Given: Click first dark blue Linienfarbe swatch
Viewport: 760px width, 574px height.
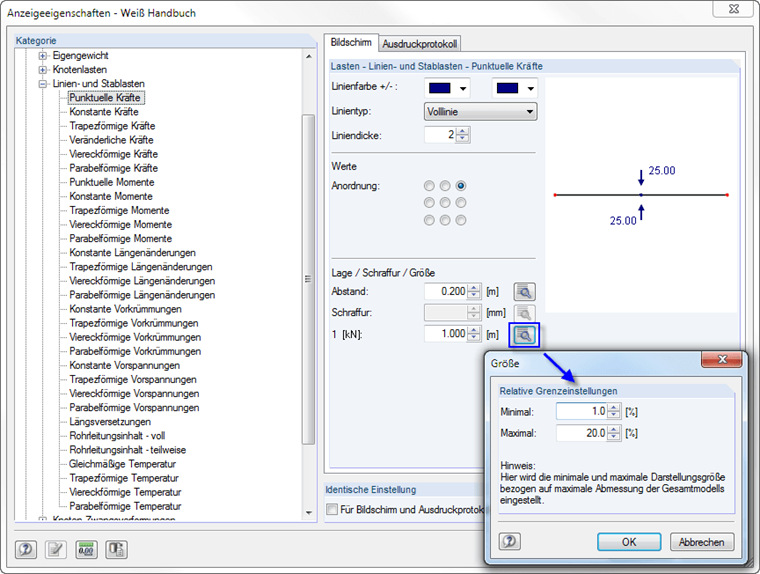Looking at the screenshot, I should coord(440,88).
